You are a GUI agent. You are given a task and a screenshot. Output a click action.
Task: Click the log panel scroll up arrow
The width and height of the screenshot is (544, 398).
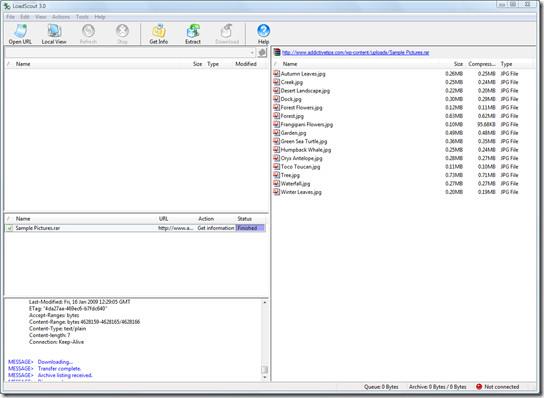tap(265, 303)
